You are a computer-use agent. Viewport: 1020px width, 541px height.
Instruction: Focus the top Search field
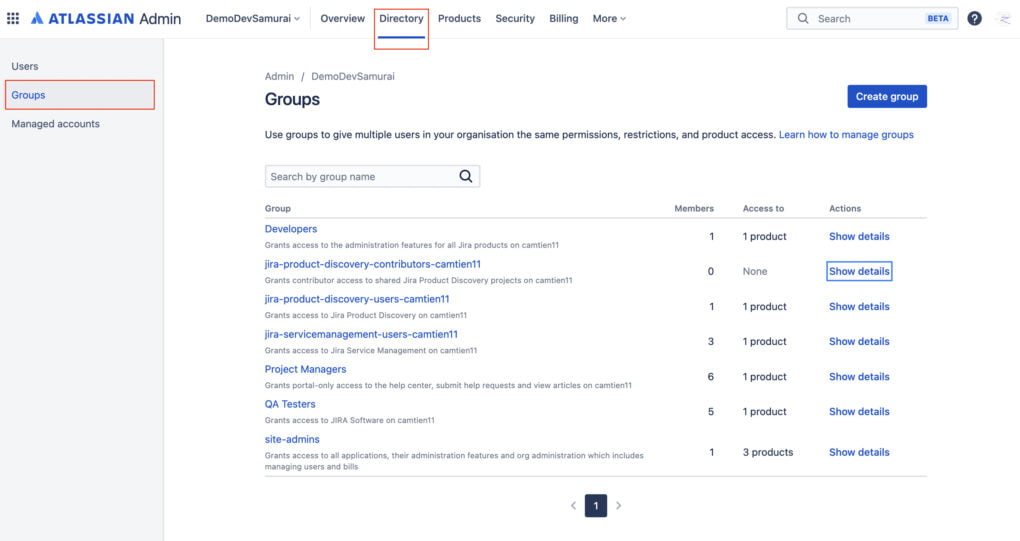872,18
